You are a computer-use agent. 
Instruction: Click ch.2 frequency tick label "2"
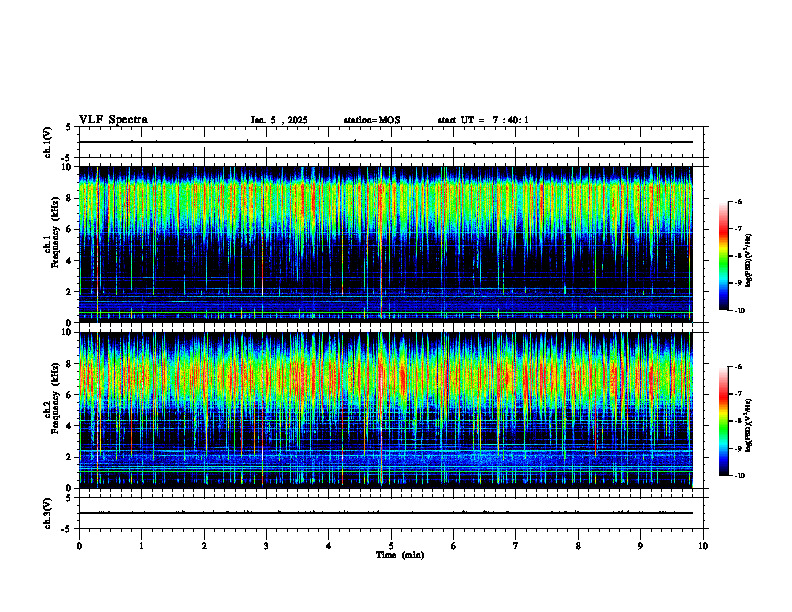click(71, 457)
